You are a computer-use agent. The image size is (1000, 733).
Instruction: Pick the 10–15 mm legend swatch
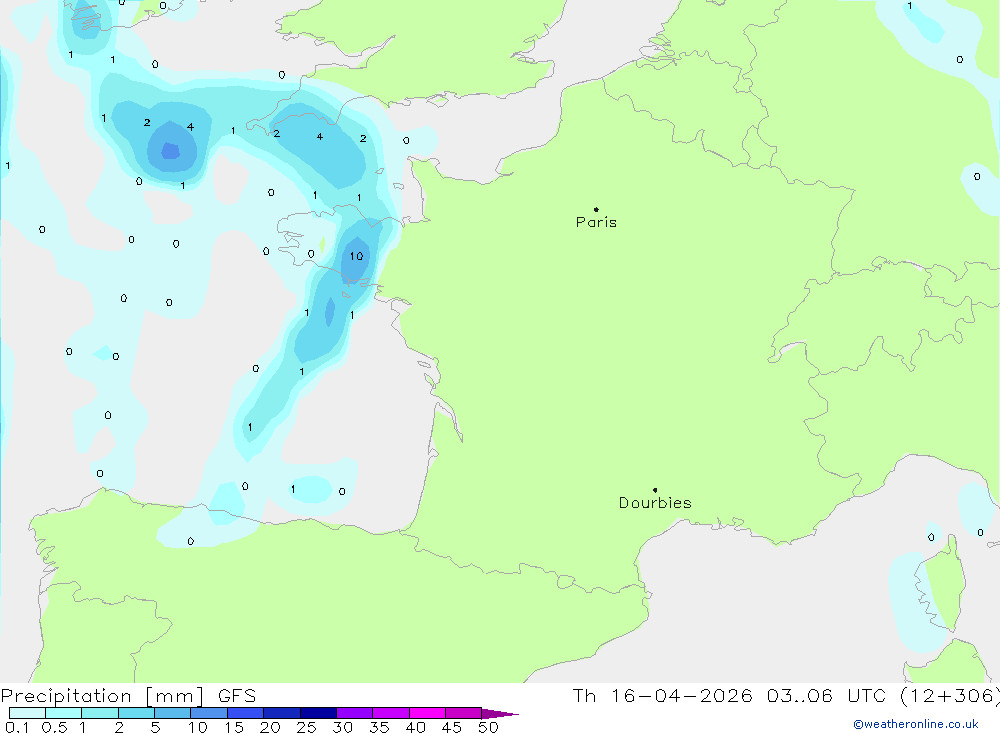click(x=209, y=713)
